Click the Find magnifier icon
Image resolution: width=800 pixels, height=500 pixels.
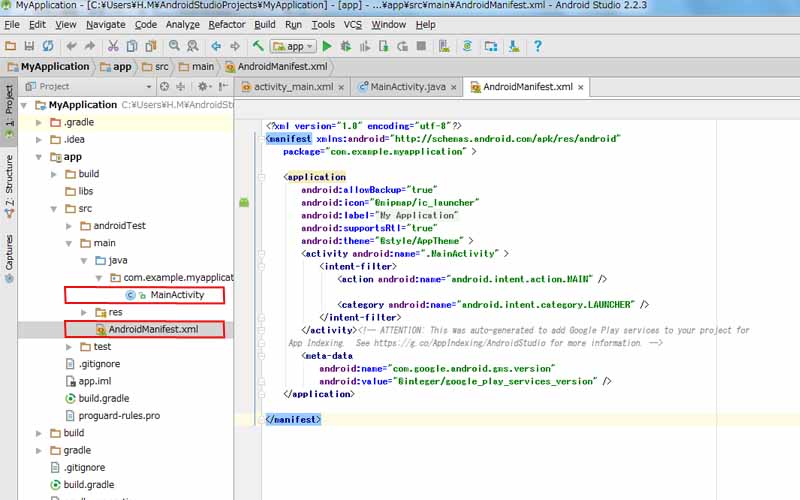[174, 46]
